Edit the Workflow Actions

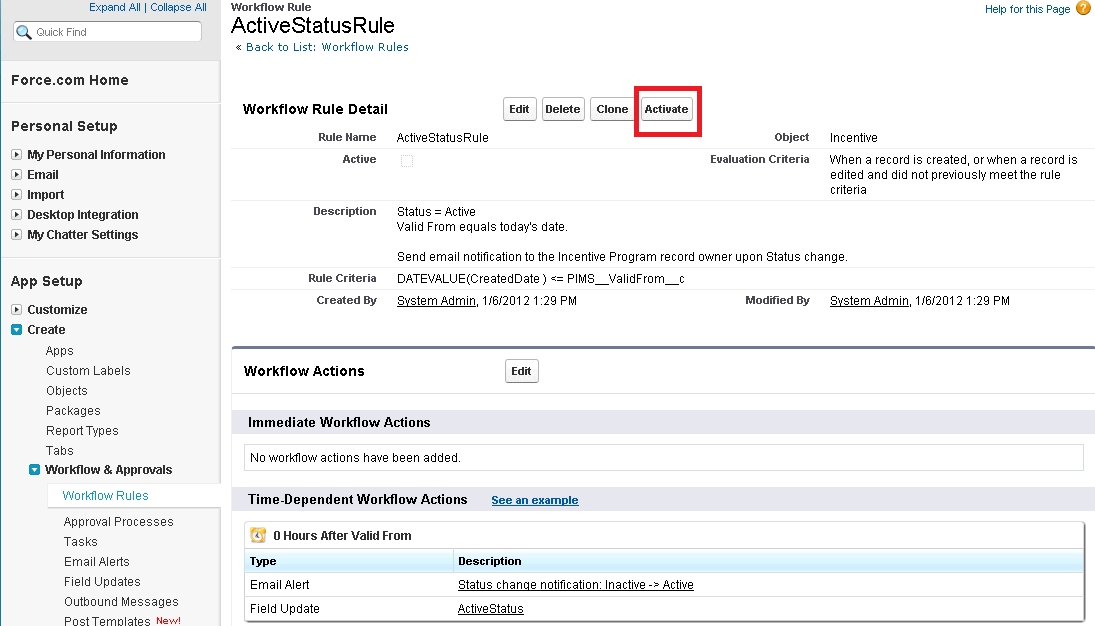521,371
